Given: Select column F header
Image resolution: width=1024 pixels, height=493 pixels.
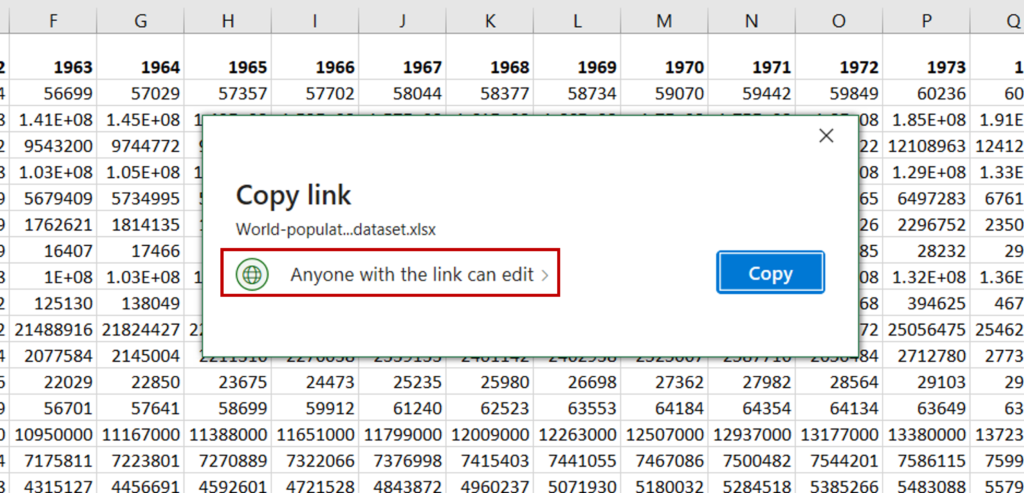Looking at the screenshot, I should tap(53, 22).
